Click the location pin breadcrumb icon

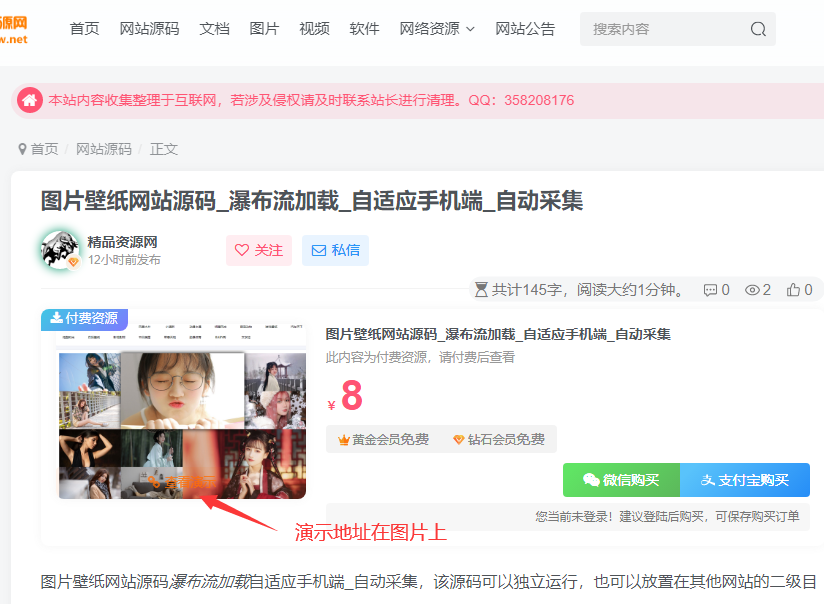(x=22, y=149)
